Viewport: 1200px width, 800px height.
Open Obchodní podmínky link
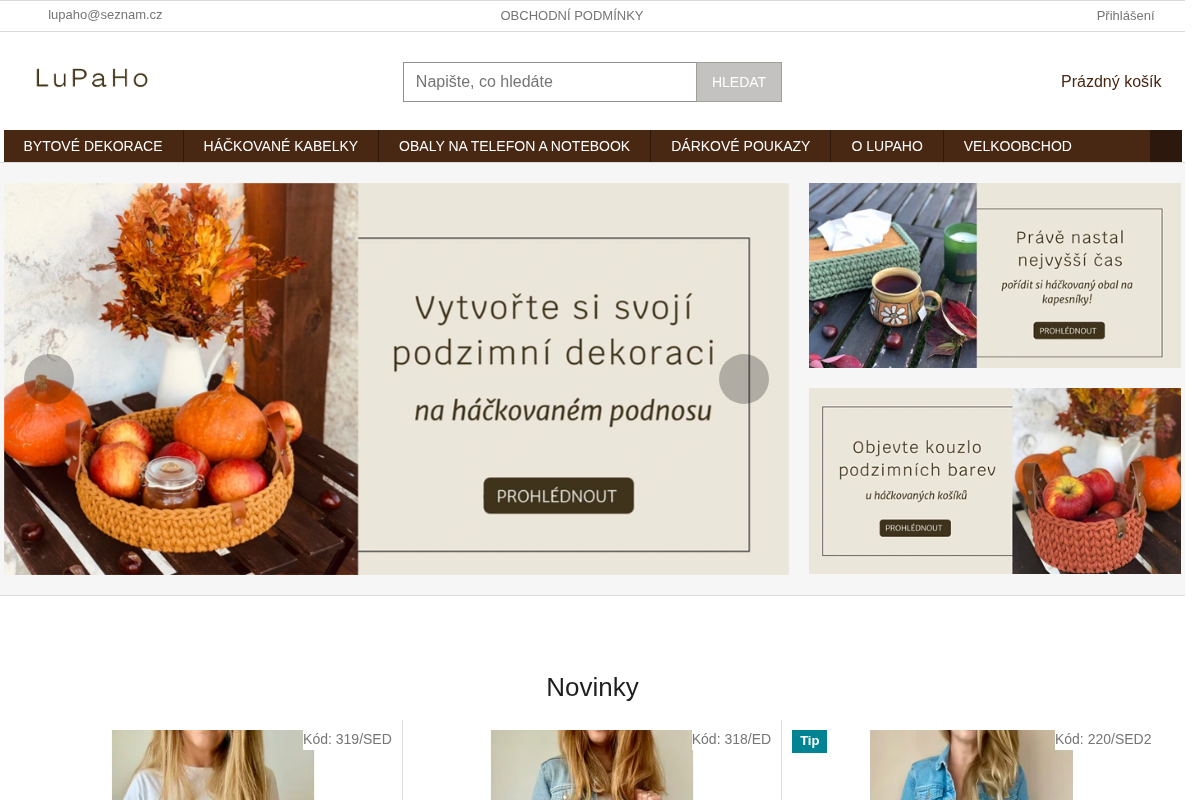(572, 15)
